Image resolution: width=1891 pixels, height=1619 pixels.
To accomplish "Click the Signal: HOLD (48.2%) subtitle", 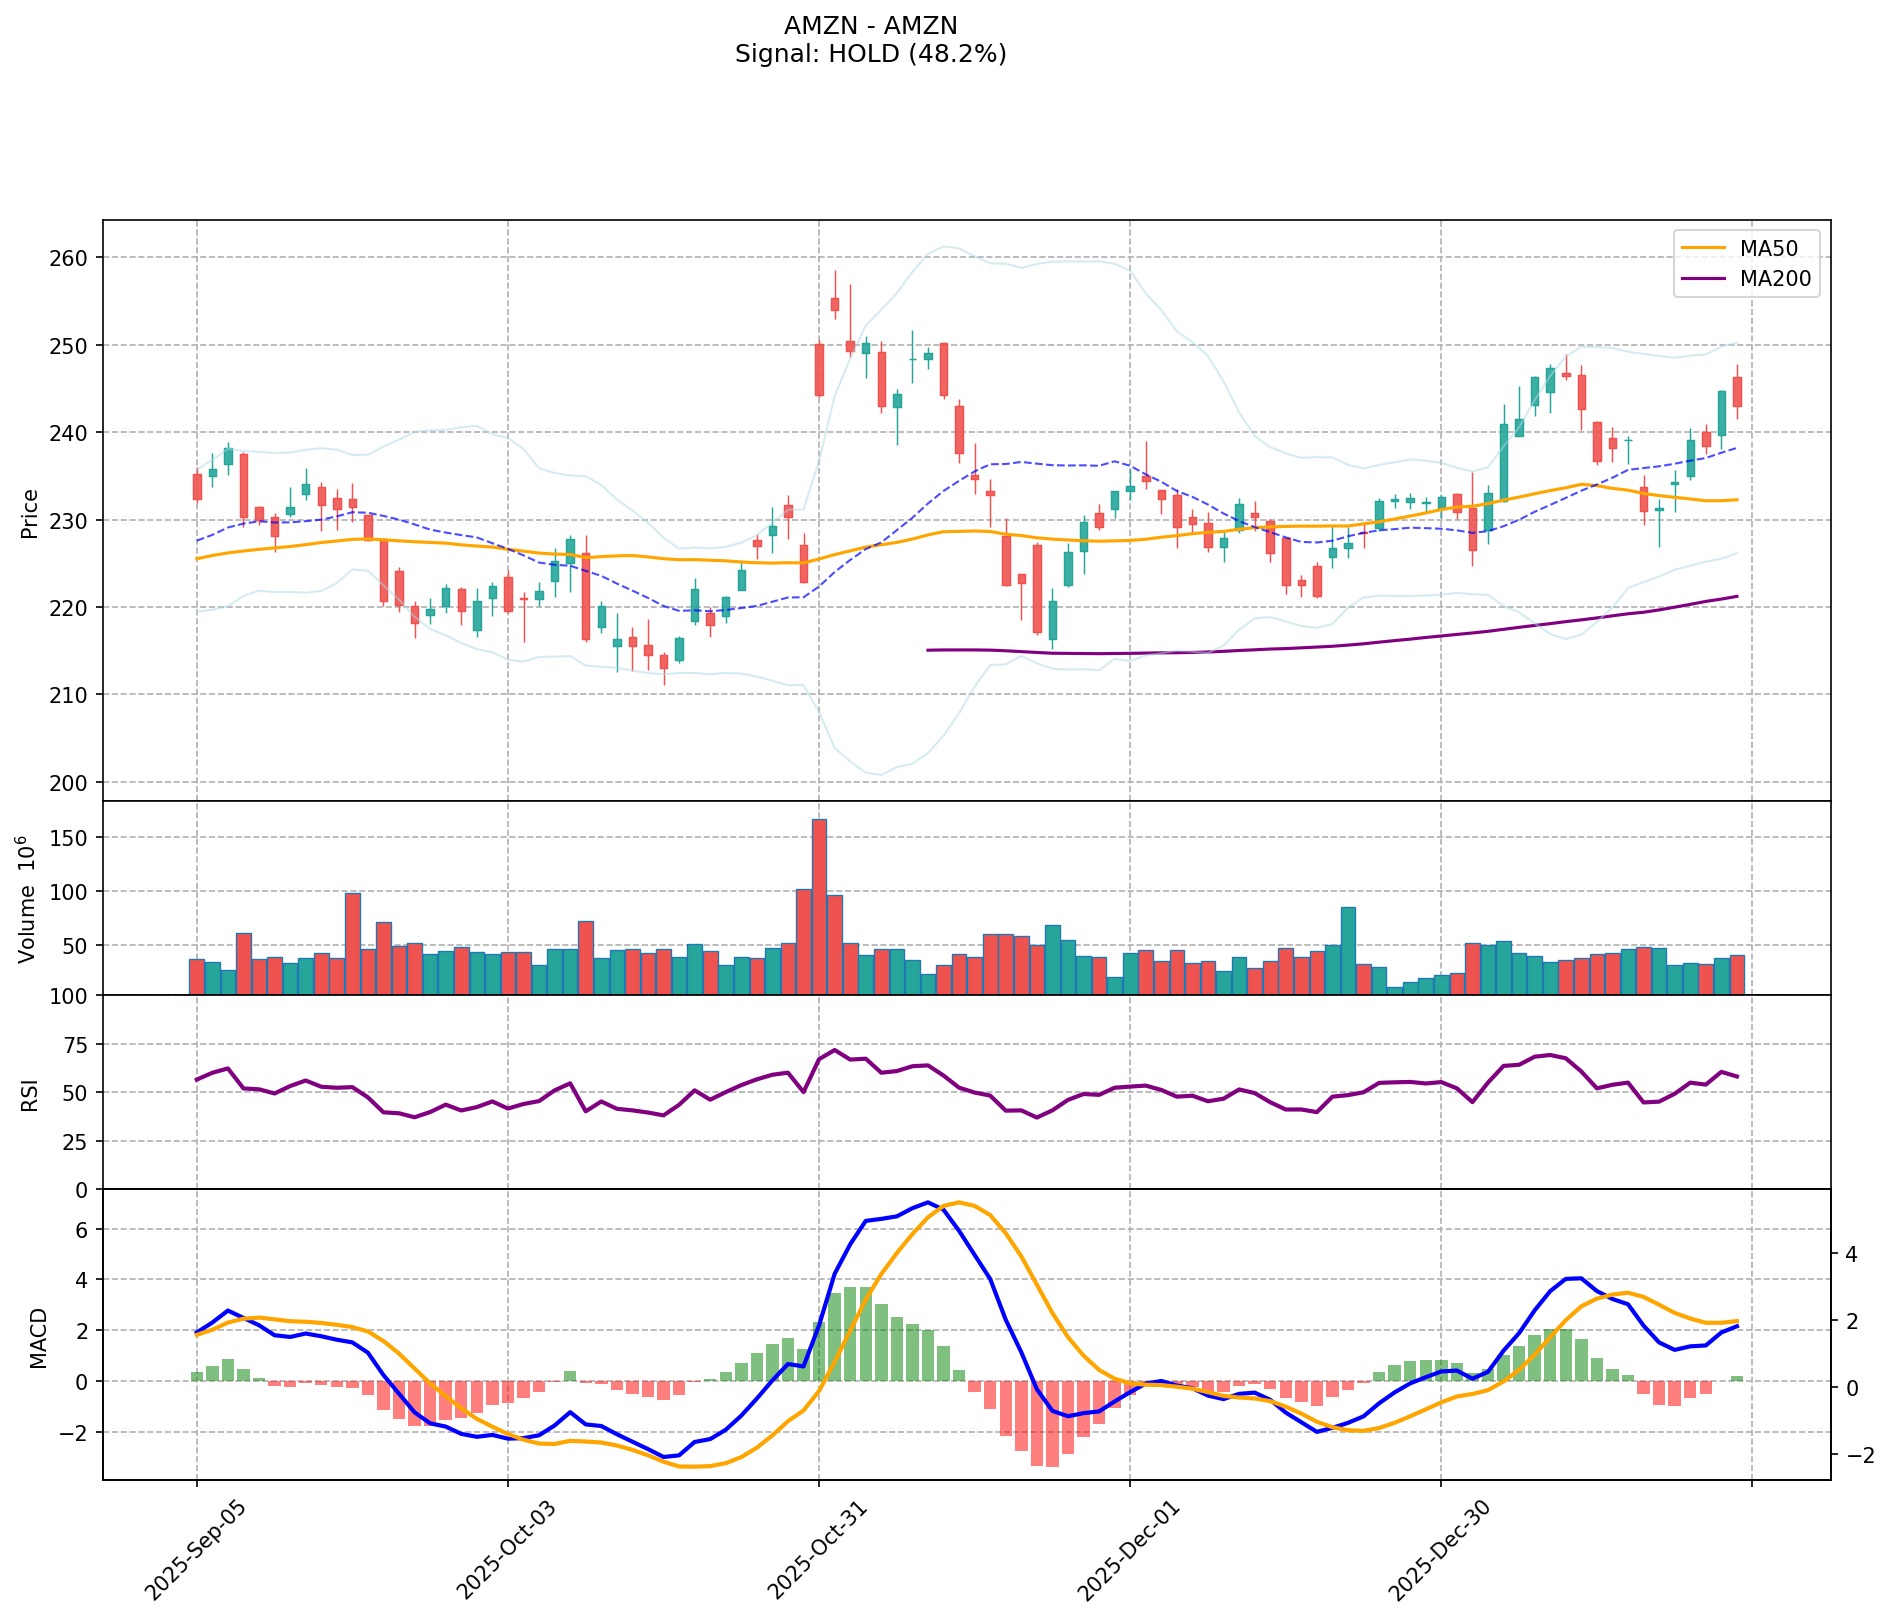I will pos(870,54).
